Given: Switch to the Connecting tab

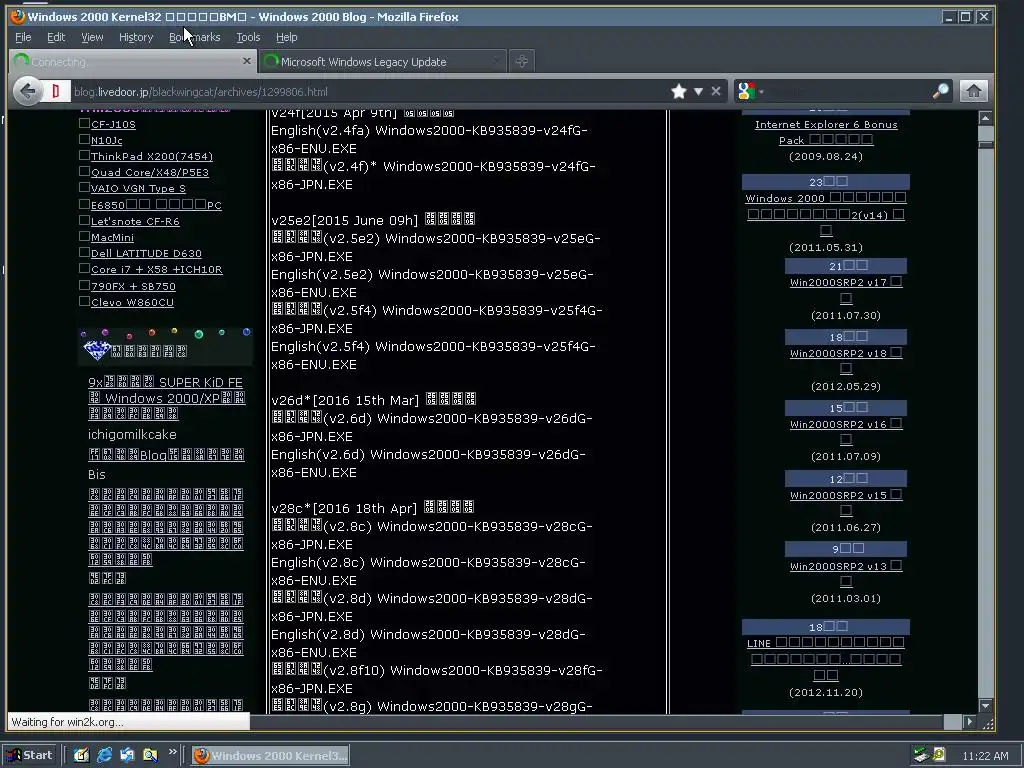Looking at the screenshot, I should (133, 61).
